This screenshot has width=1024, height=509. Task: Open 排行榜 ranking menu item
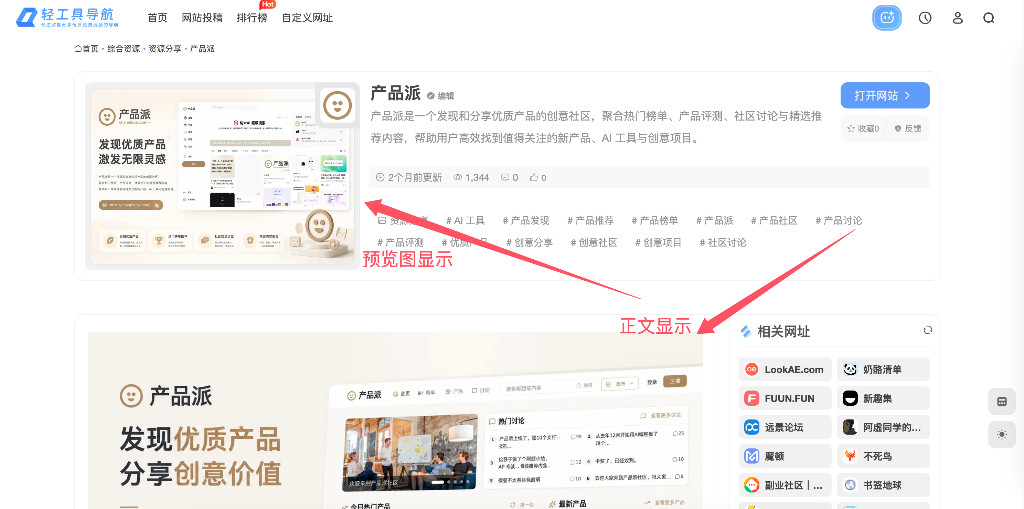[x=252, y=18]
